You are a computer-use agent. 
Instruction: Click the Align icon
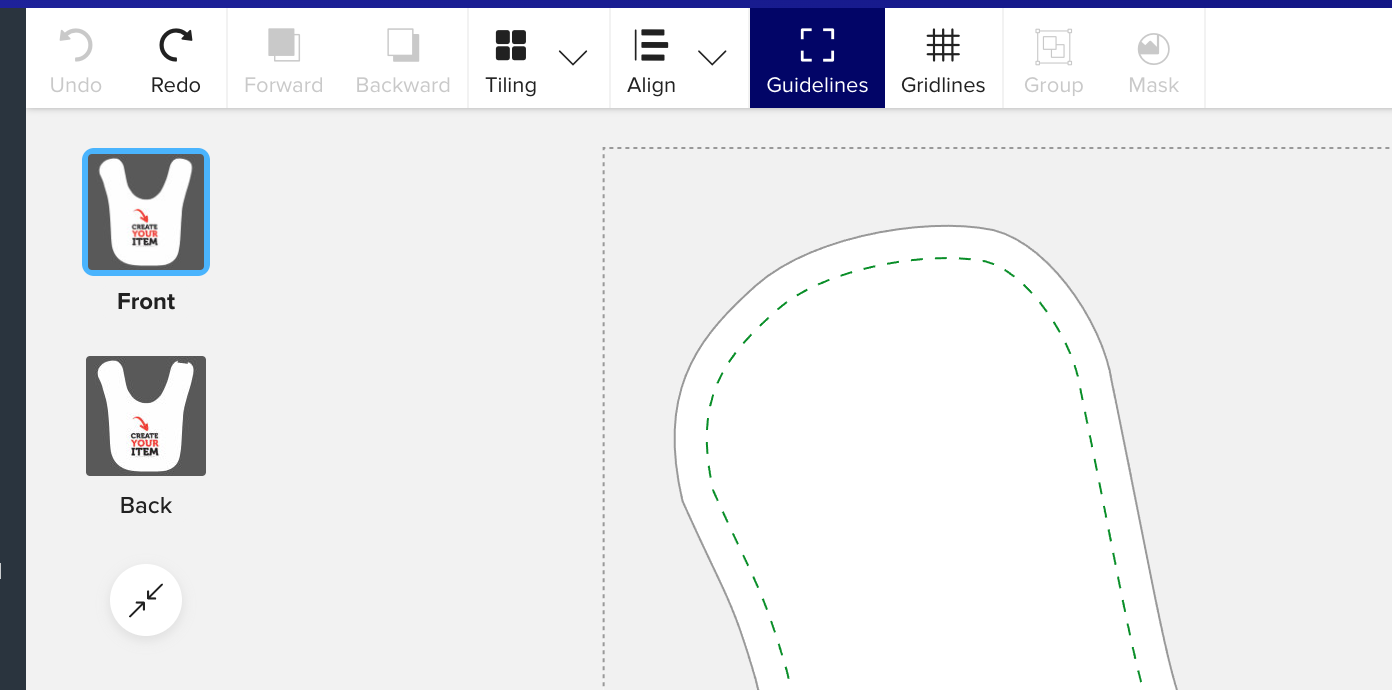[x=651, y=46]
